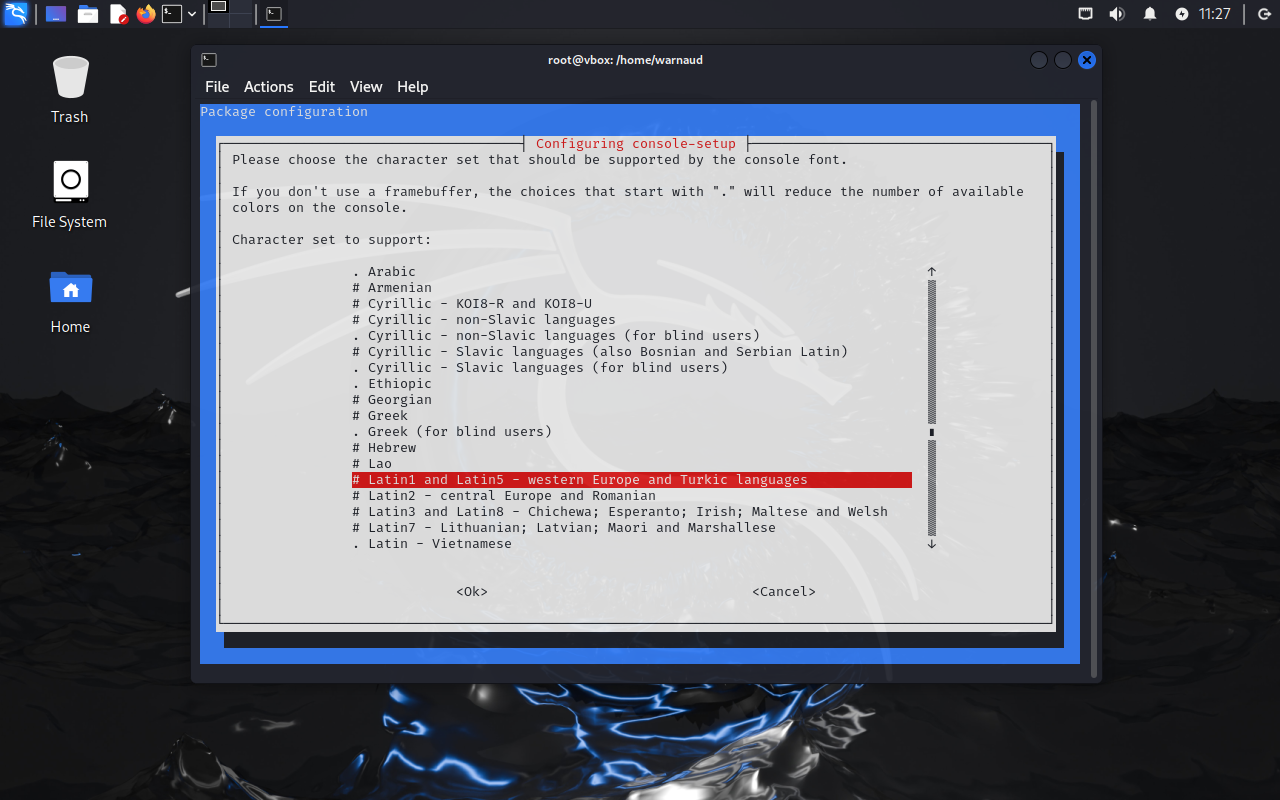
Task: Open the file manager panel icon
Action: pos(88,14)
